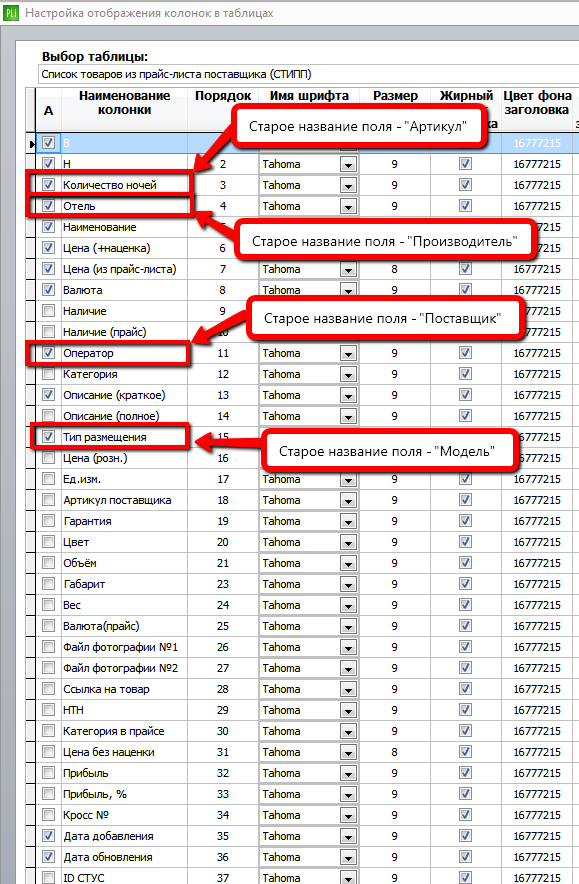The height and width of the screenshot is (884, 579).
Task: Toggle the checkbox for Наименование row
Action: point(48,227)
